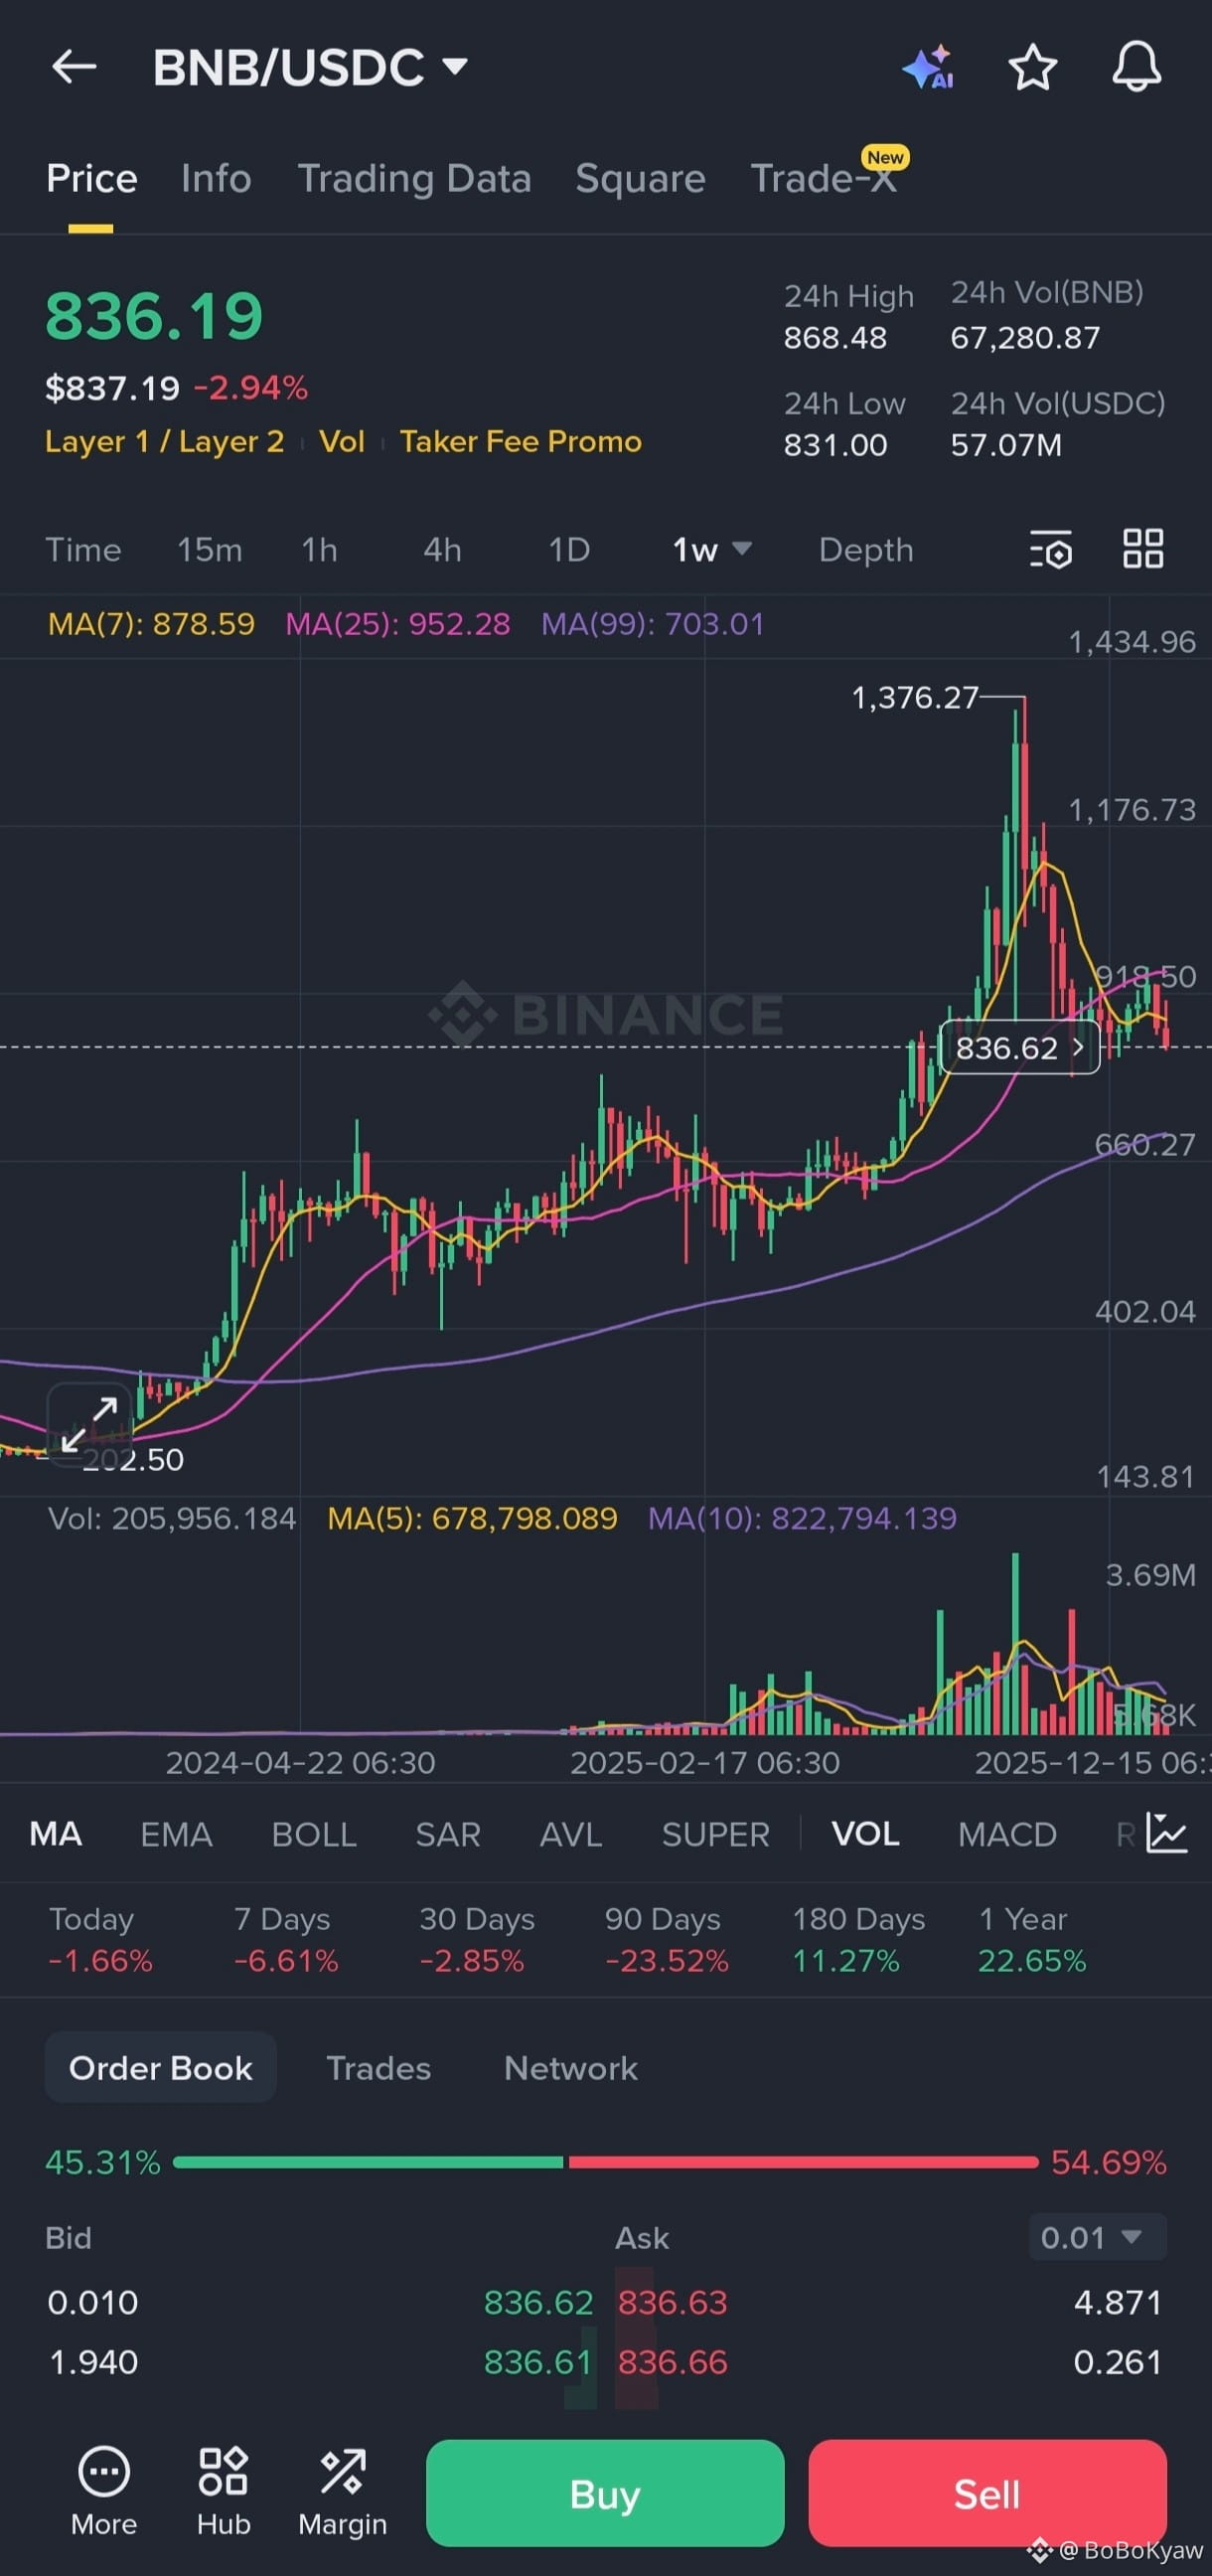Select the 4h chart interval
Image resolution: width=1212 pixels, height=2576 pixels.
[x=442, y=549]
